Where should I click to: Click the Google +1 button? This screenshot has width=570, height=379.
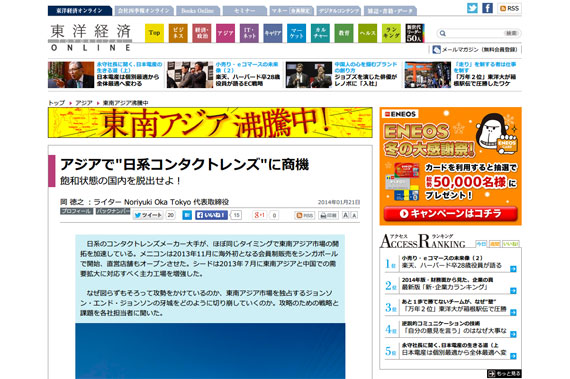click(260, 215)
